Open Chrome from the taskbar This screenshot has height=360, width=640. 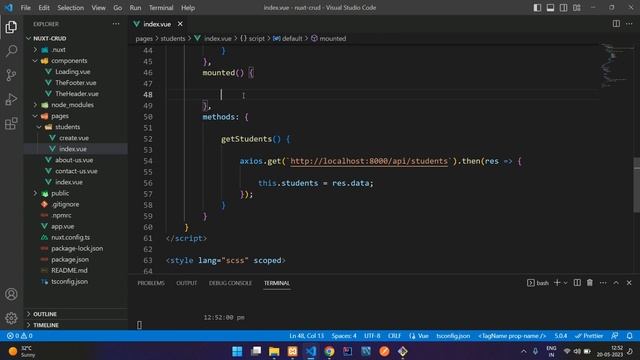329,351
